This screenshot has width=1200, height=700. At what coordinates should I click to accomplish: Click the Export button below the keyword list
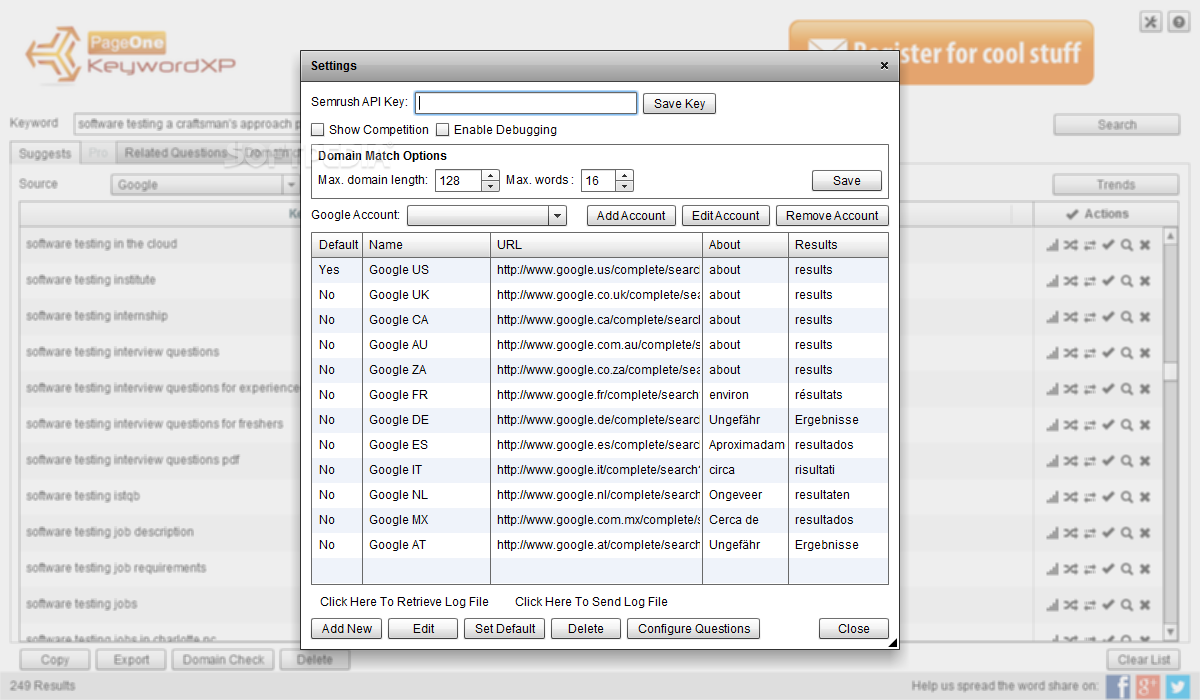(131, 660)
